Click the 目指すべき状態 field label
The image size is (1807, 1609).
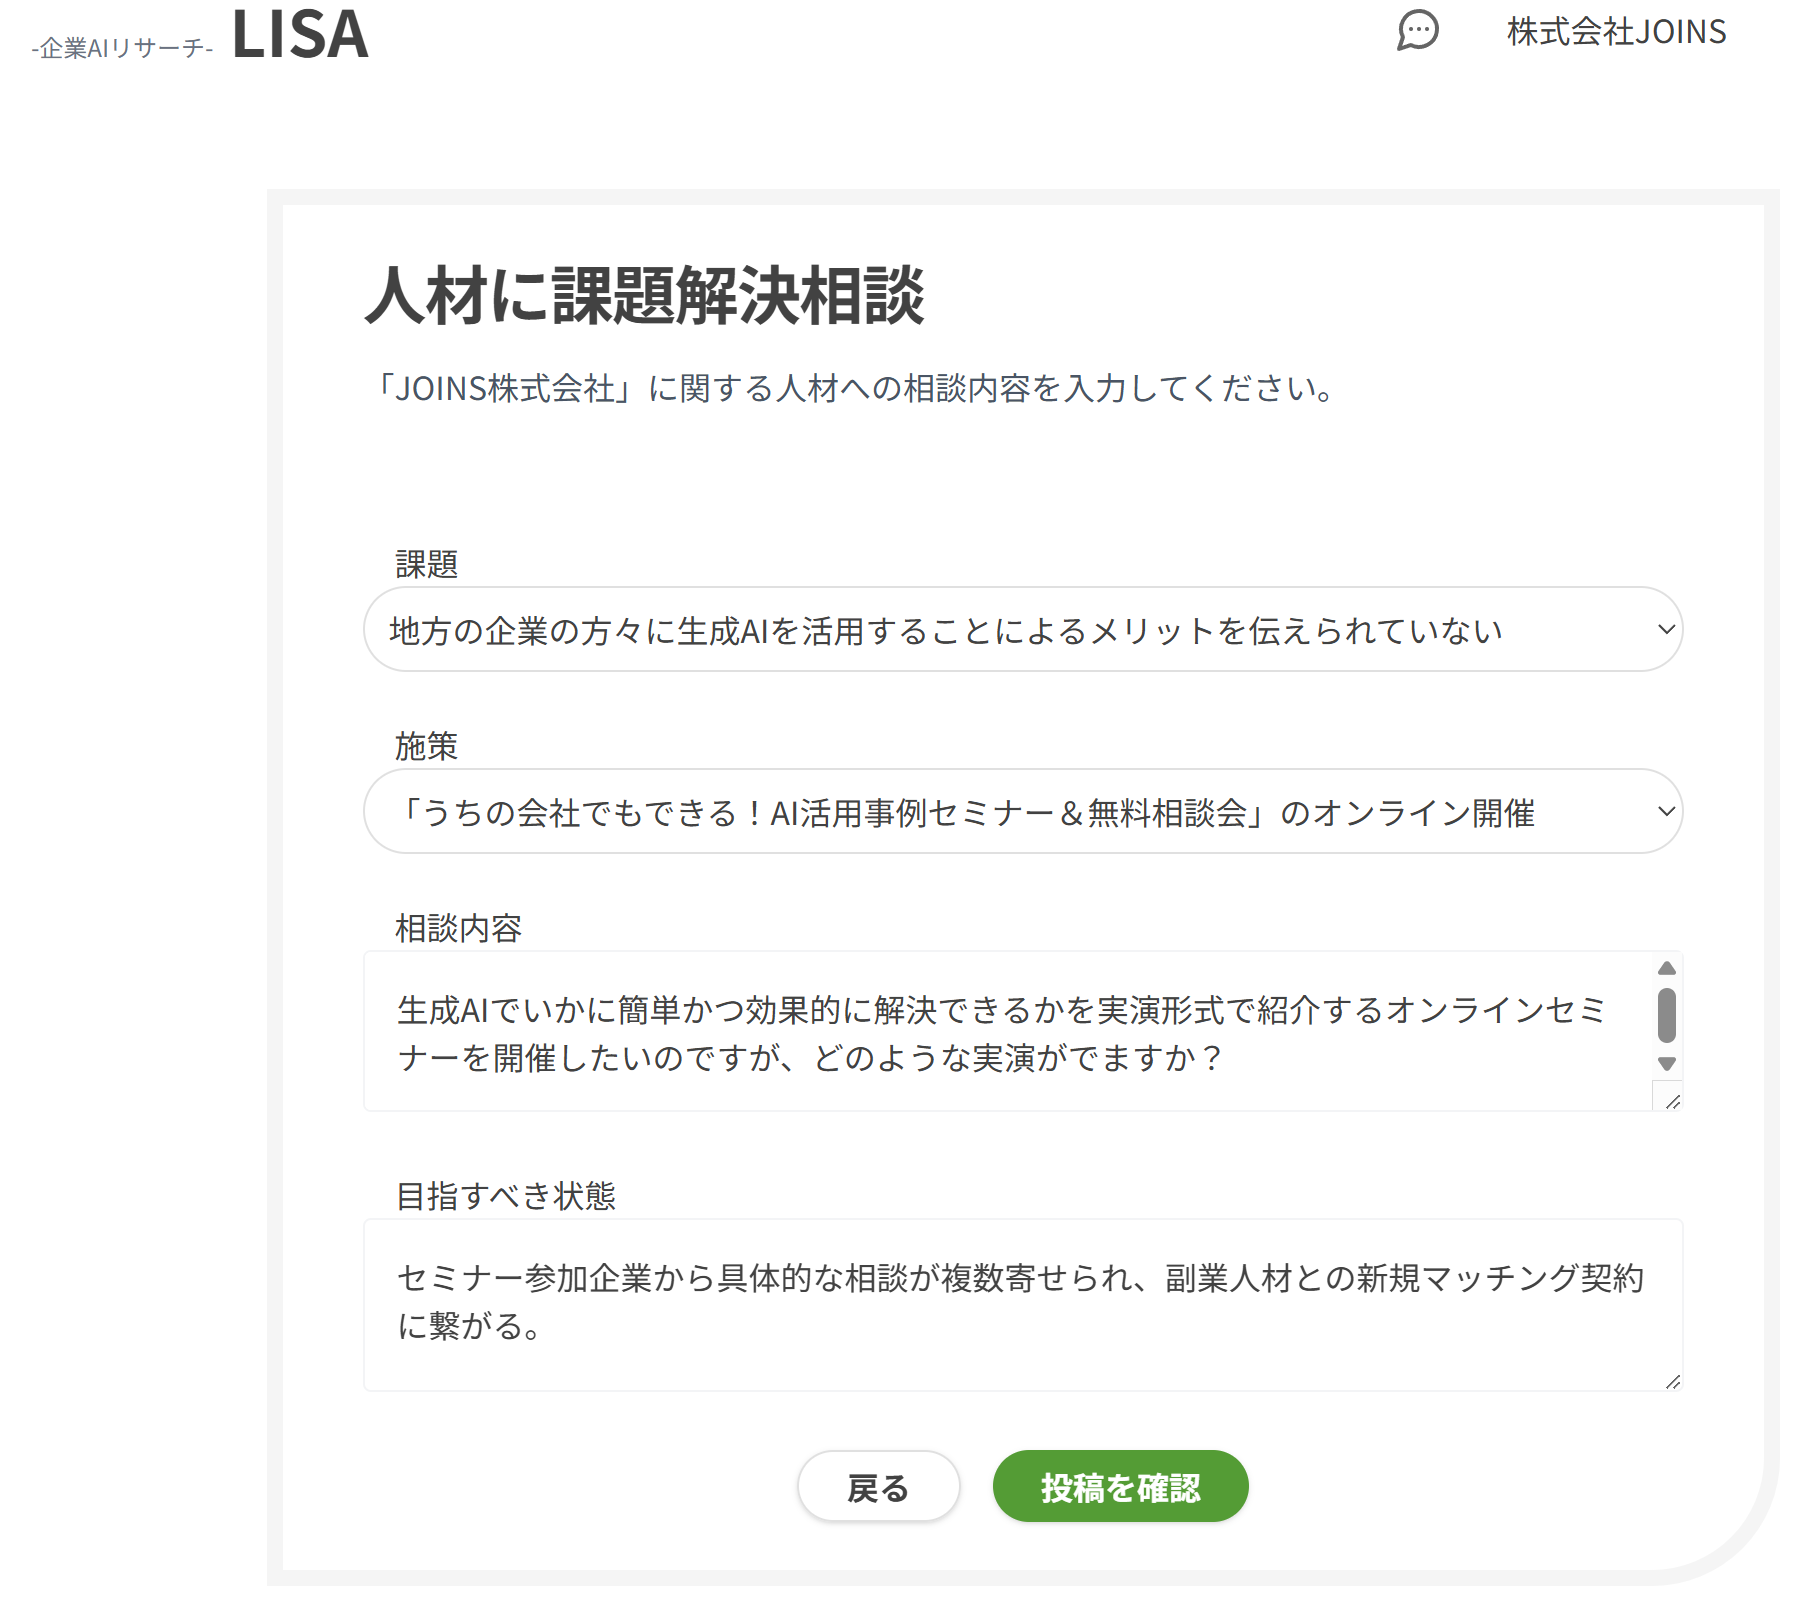click(x=506, y=1196)
